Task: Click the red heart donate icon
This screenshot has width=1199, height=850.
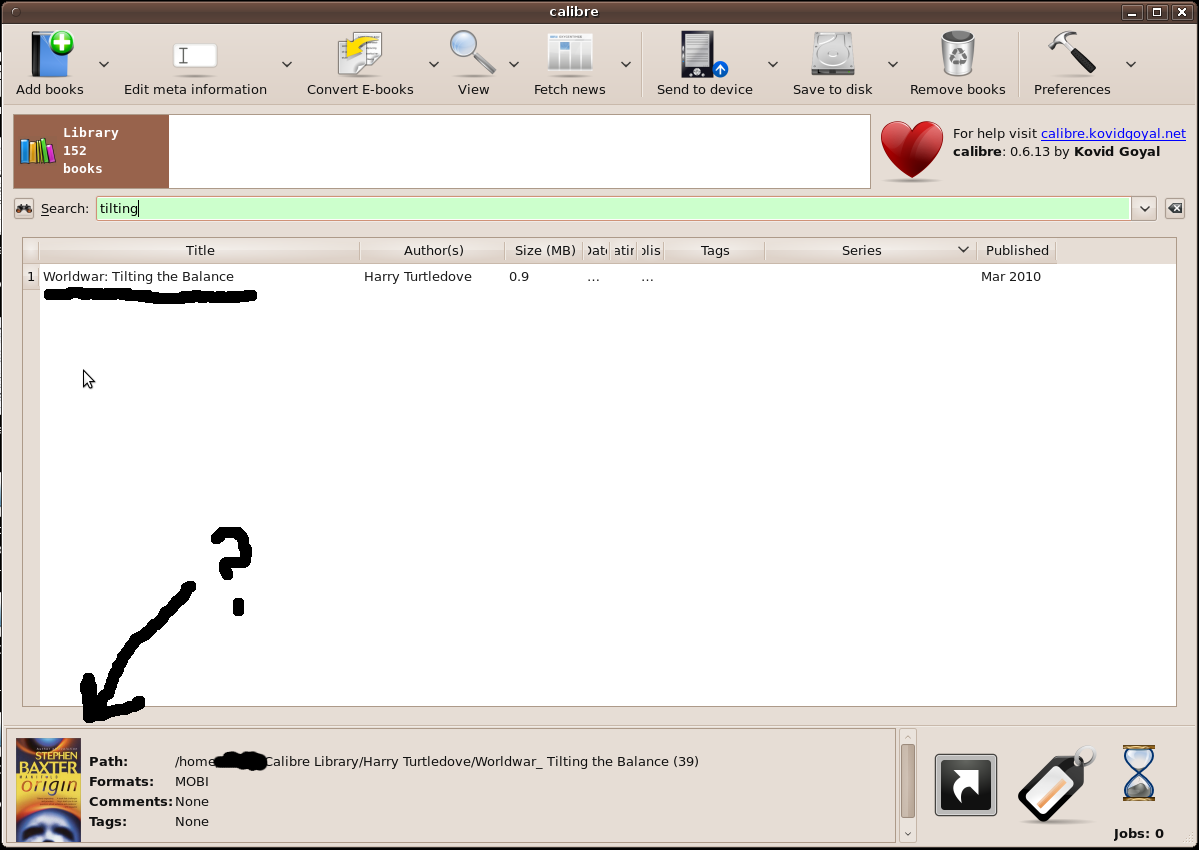Action: click(911, 151)
